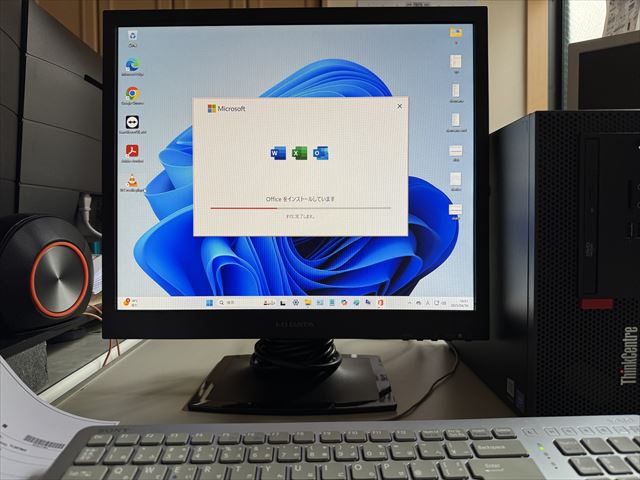The width and height of the screenshot is (640, 480).
Task: Open Google Chrome desktop shortcut
Action: pyautogui.click(x=132, y=94)
